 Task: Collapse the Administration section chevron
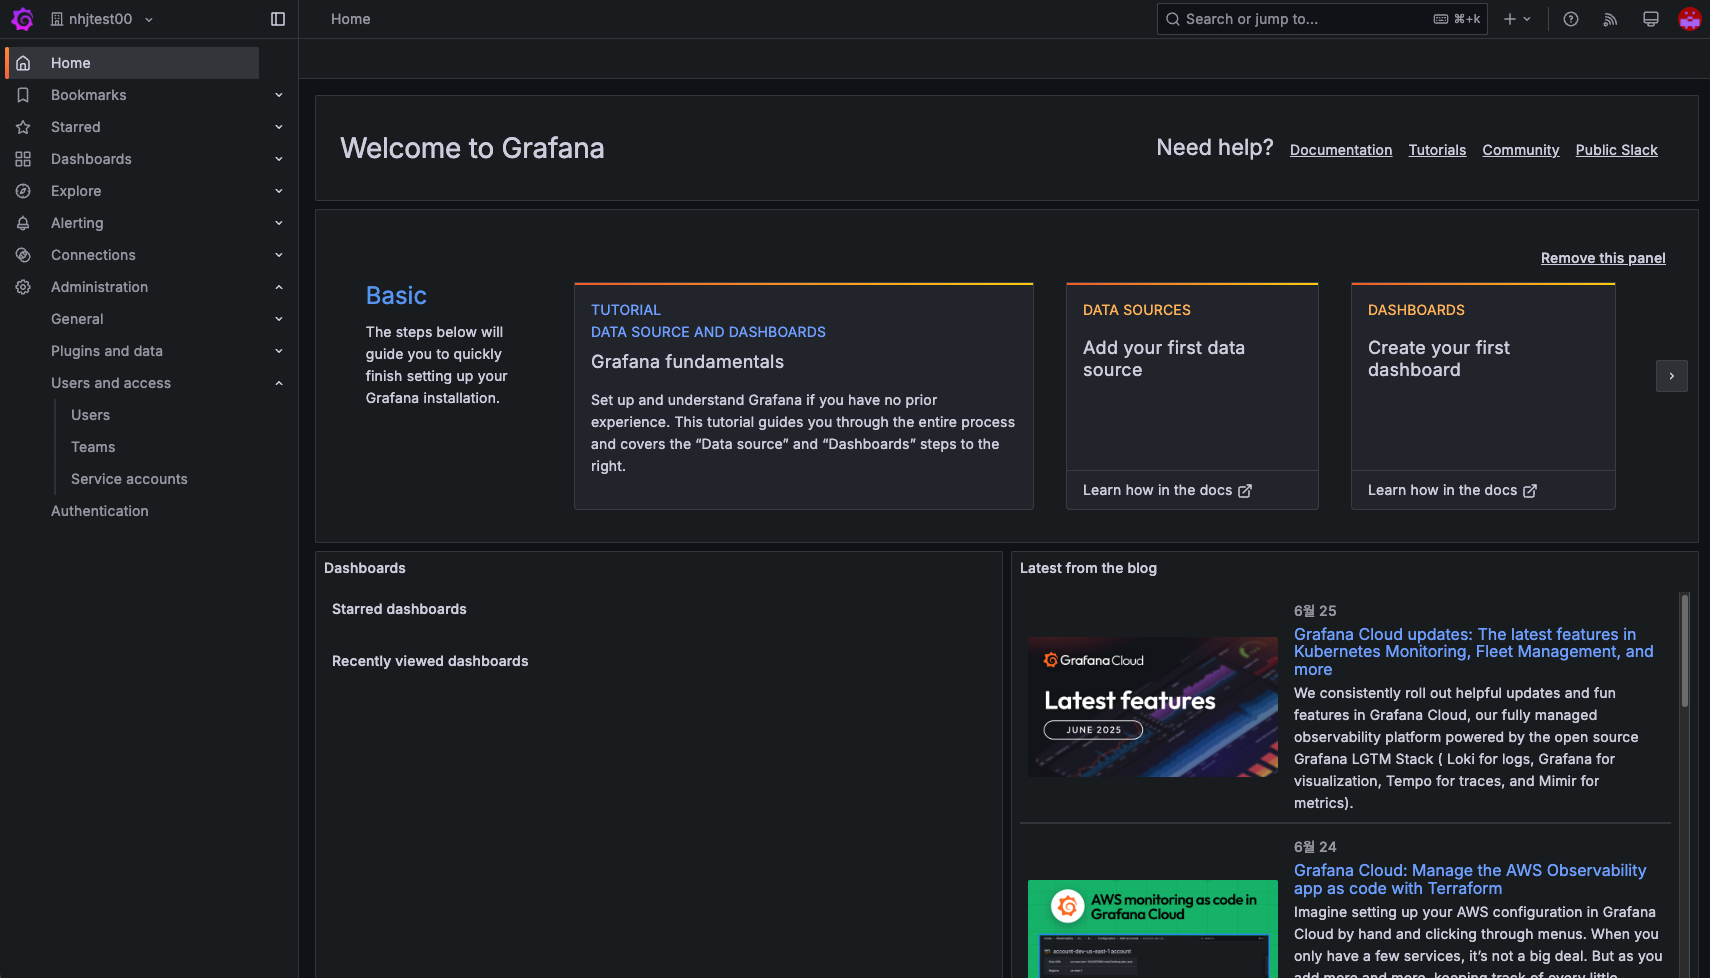279,287
